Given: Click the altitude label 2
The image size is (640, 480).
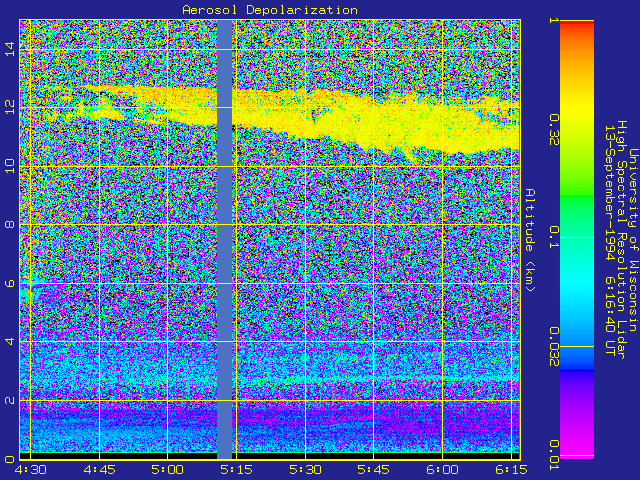Looking at the screenshot, I should point(9,400).
